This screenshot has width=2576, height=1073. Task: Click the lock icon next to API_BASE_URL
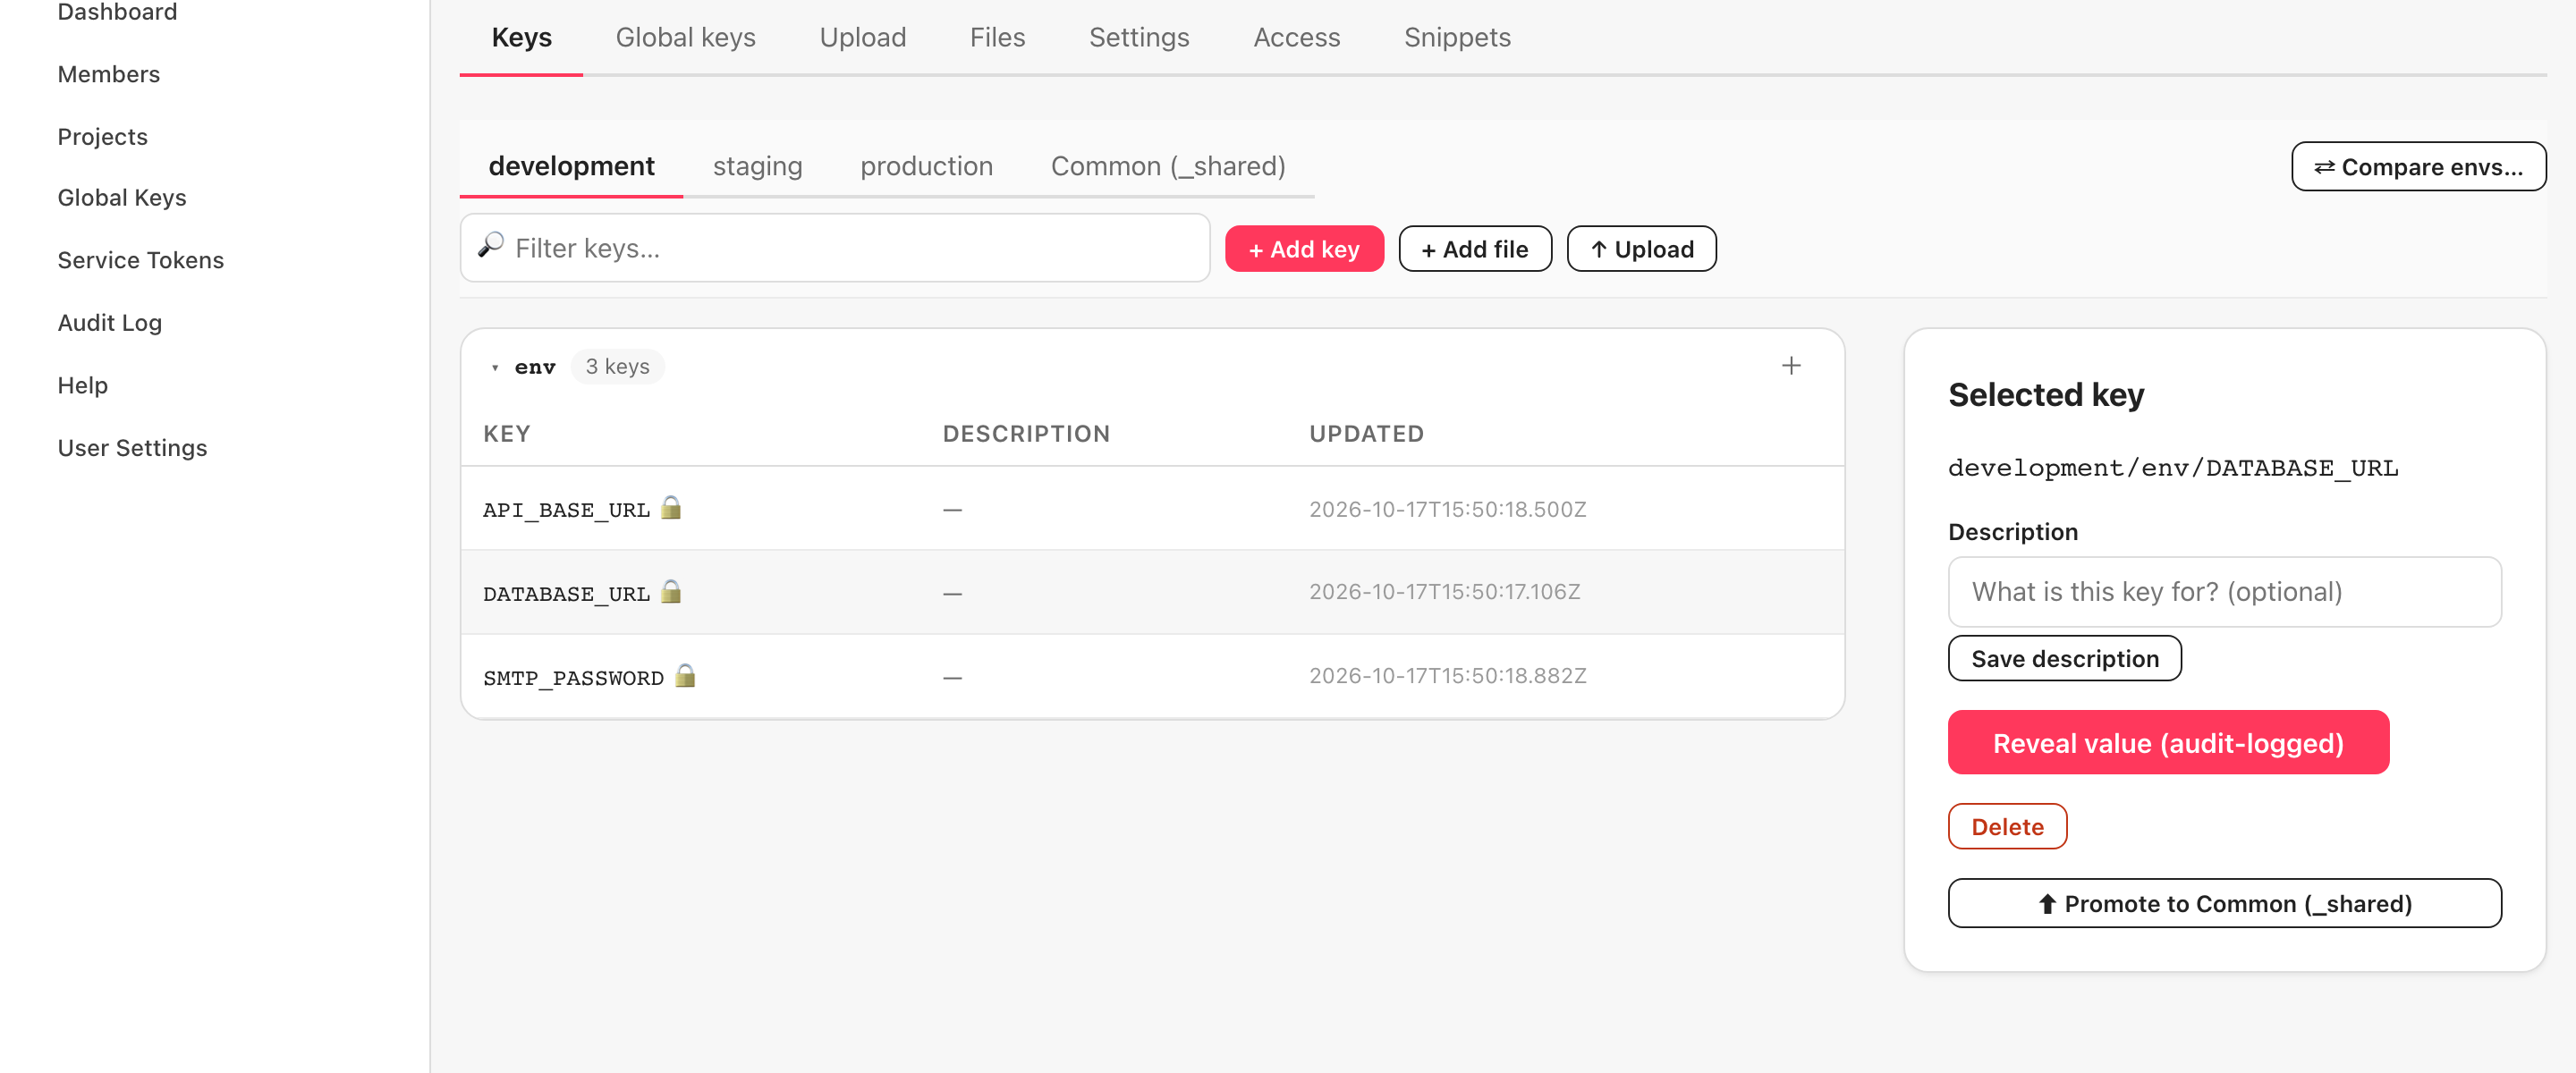[x=671, y=508]
